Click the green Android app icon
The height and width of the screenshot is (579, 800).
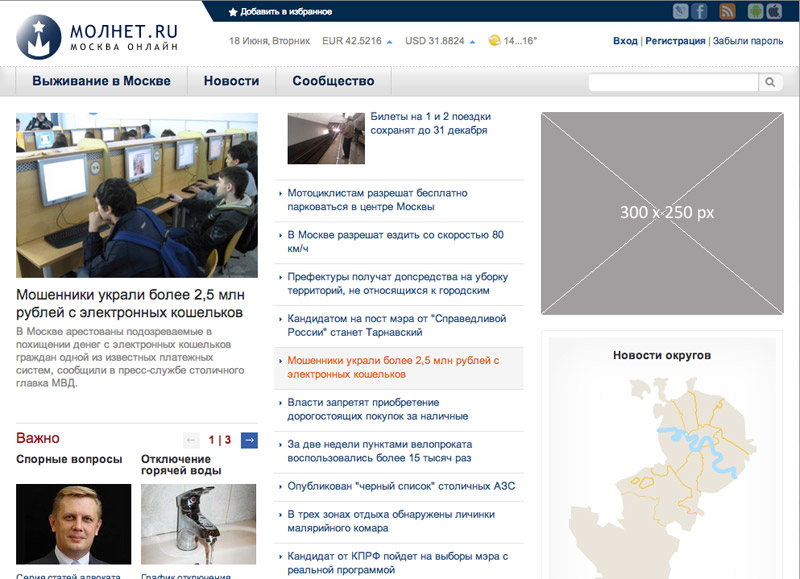(756, 11)
